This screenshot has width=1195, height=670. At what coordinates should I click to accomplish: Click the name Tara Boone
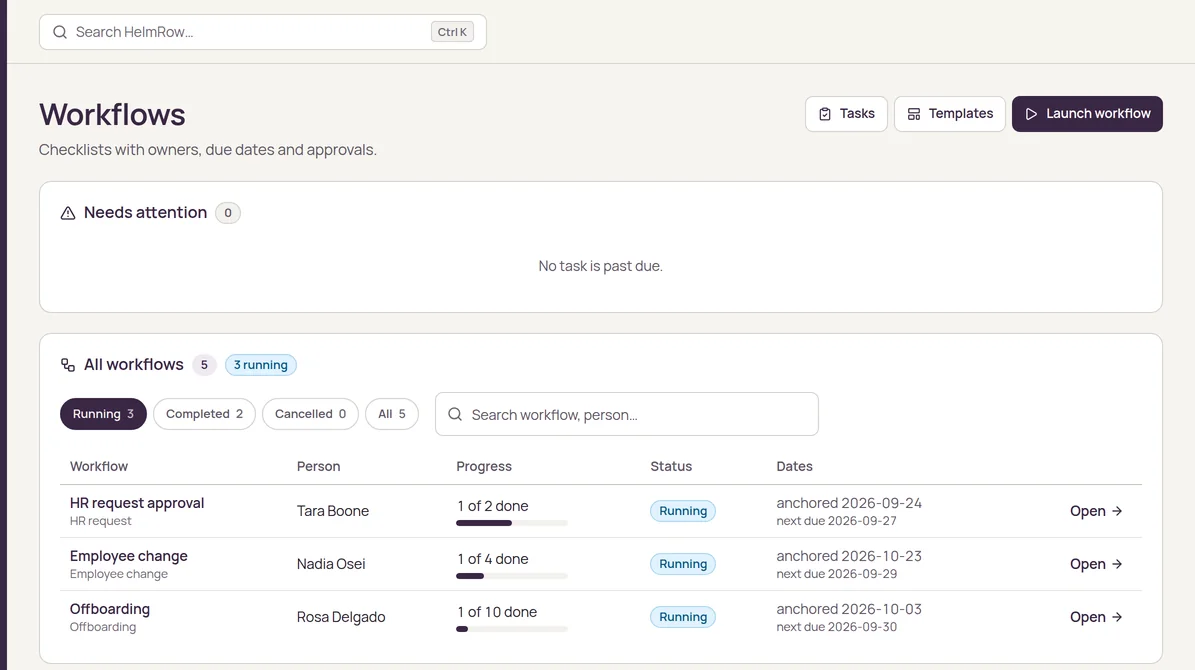pos(333,511)
